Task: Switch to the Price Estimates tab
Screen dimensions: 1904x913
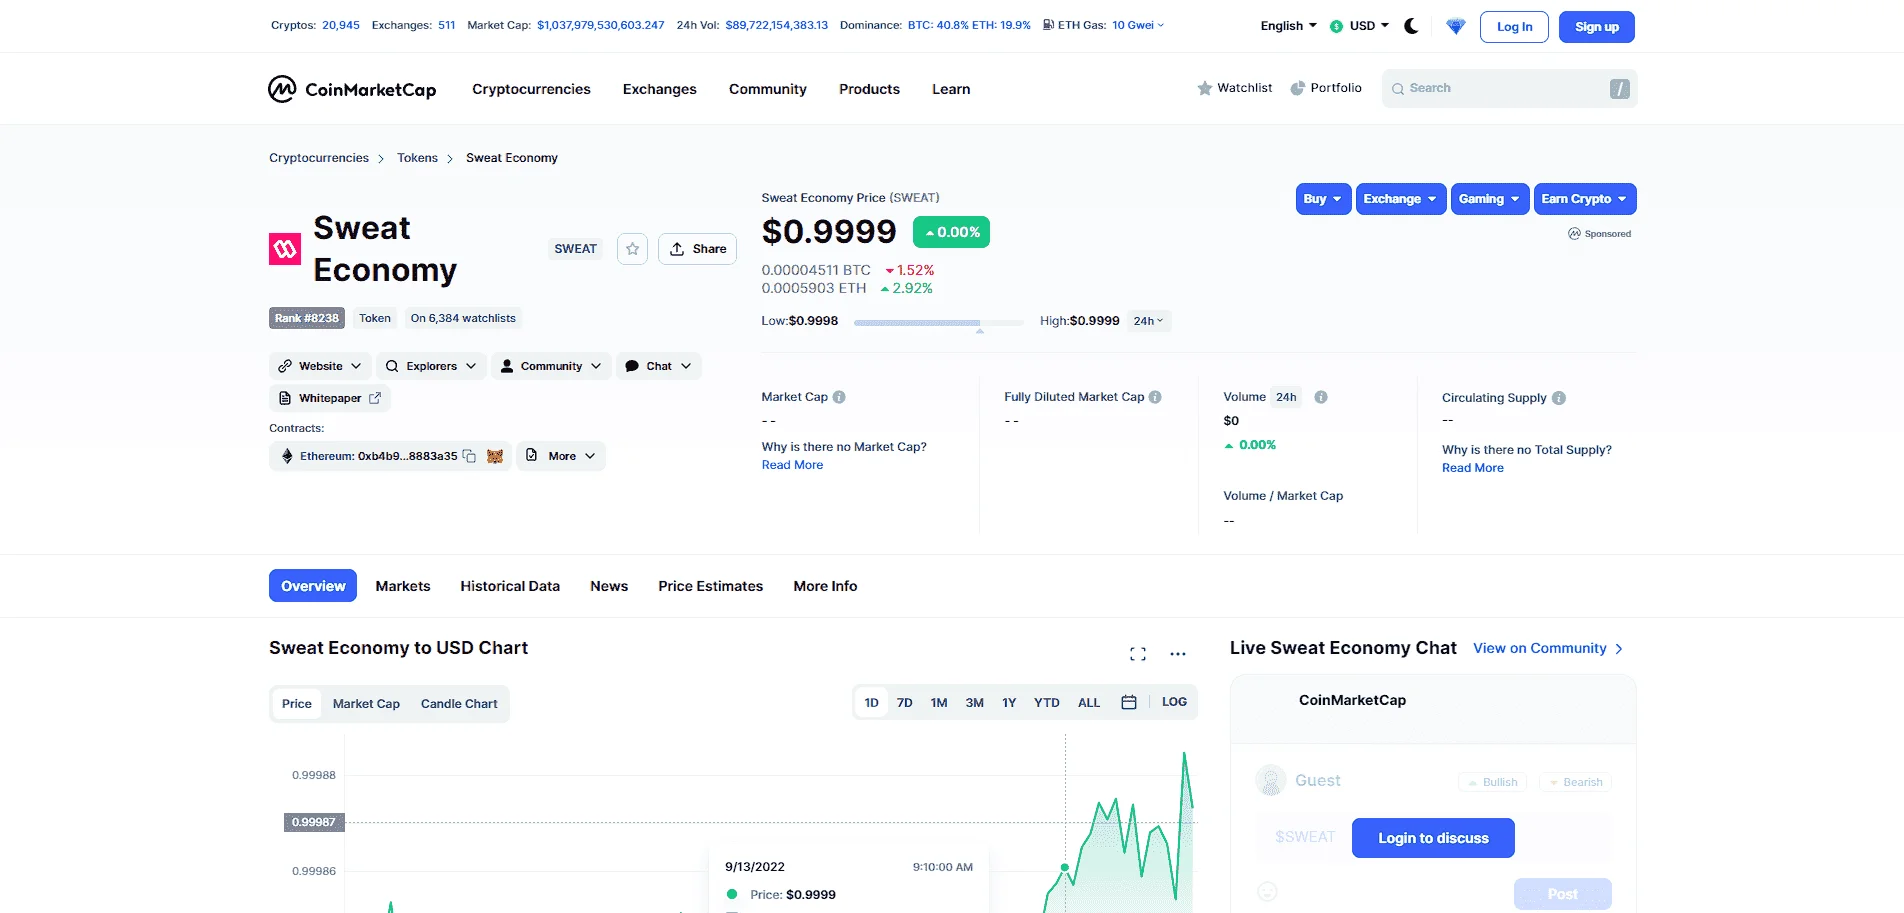Action: pos(710,586)
